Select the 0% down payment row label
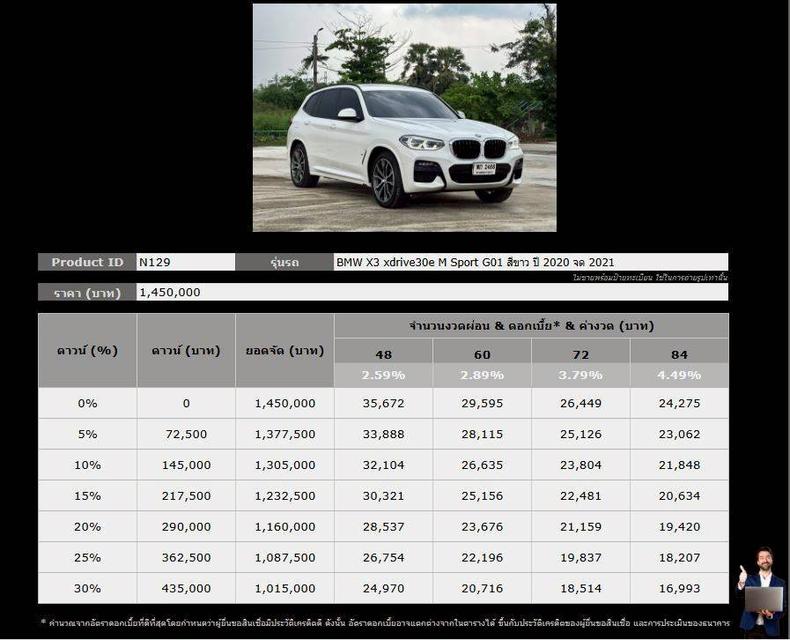This screenshot has height=640, width=790. (x=88, y=403)
